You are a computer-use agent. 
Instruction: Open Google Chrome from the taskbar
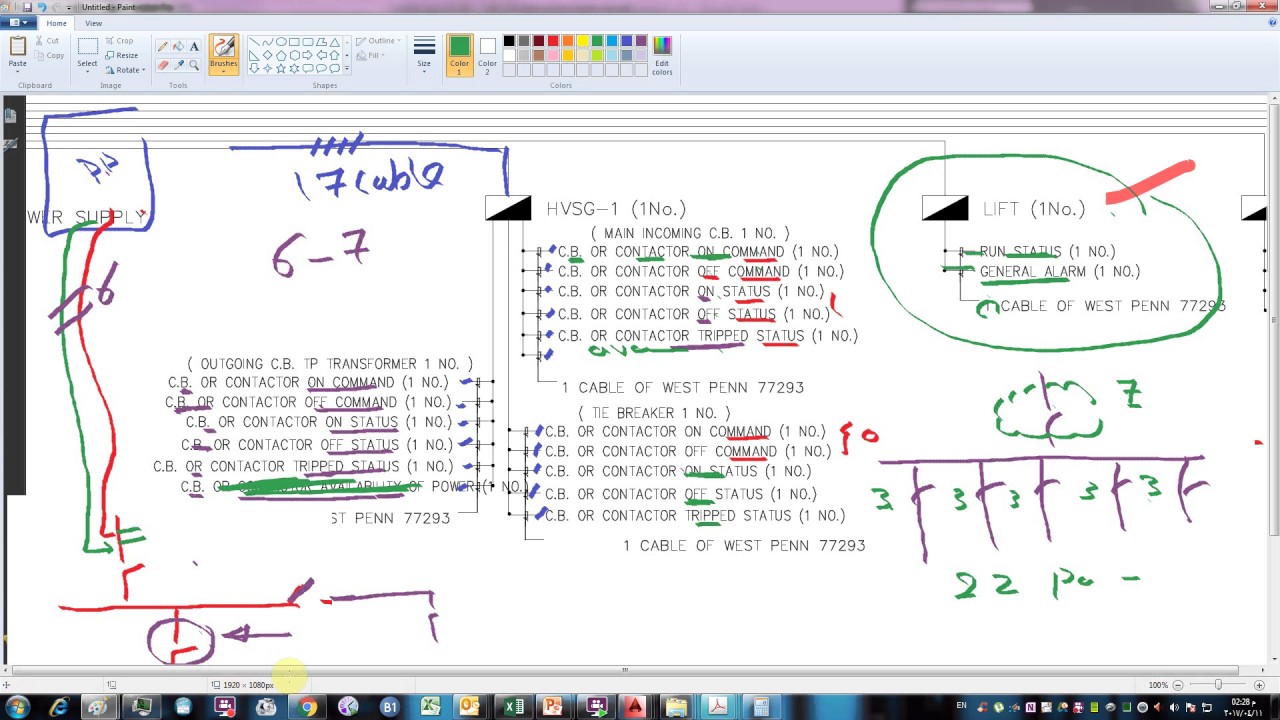307,707
